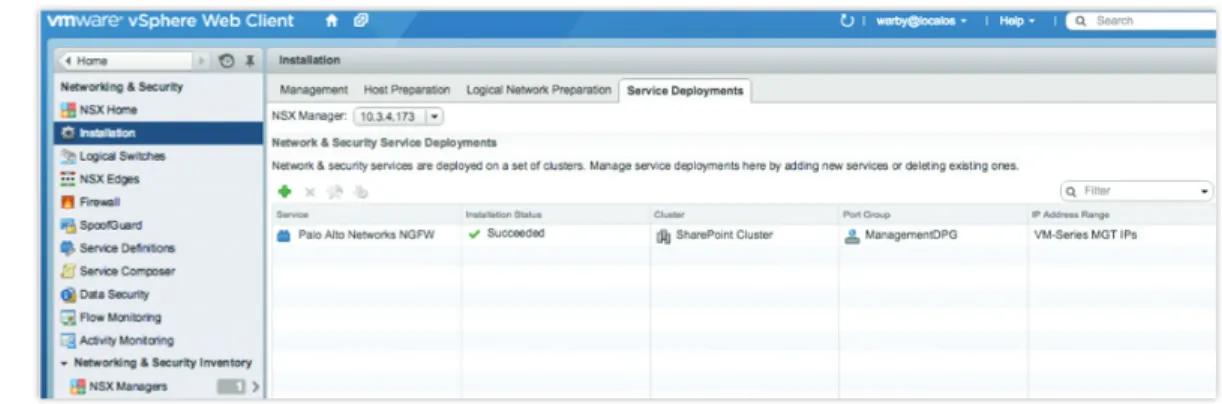Select the Succeeded status cell
Image resolution: width=1222 pixels, height=404 pixels.
555,236
